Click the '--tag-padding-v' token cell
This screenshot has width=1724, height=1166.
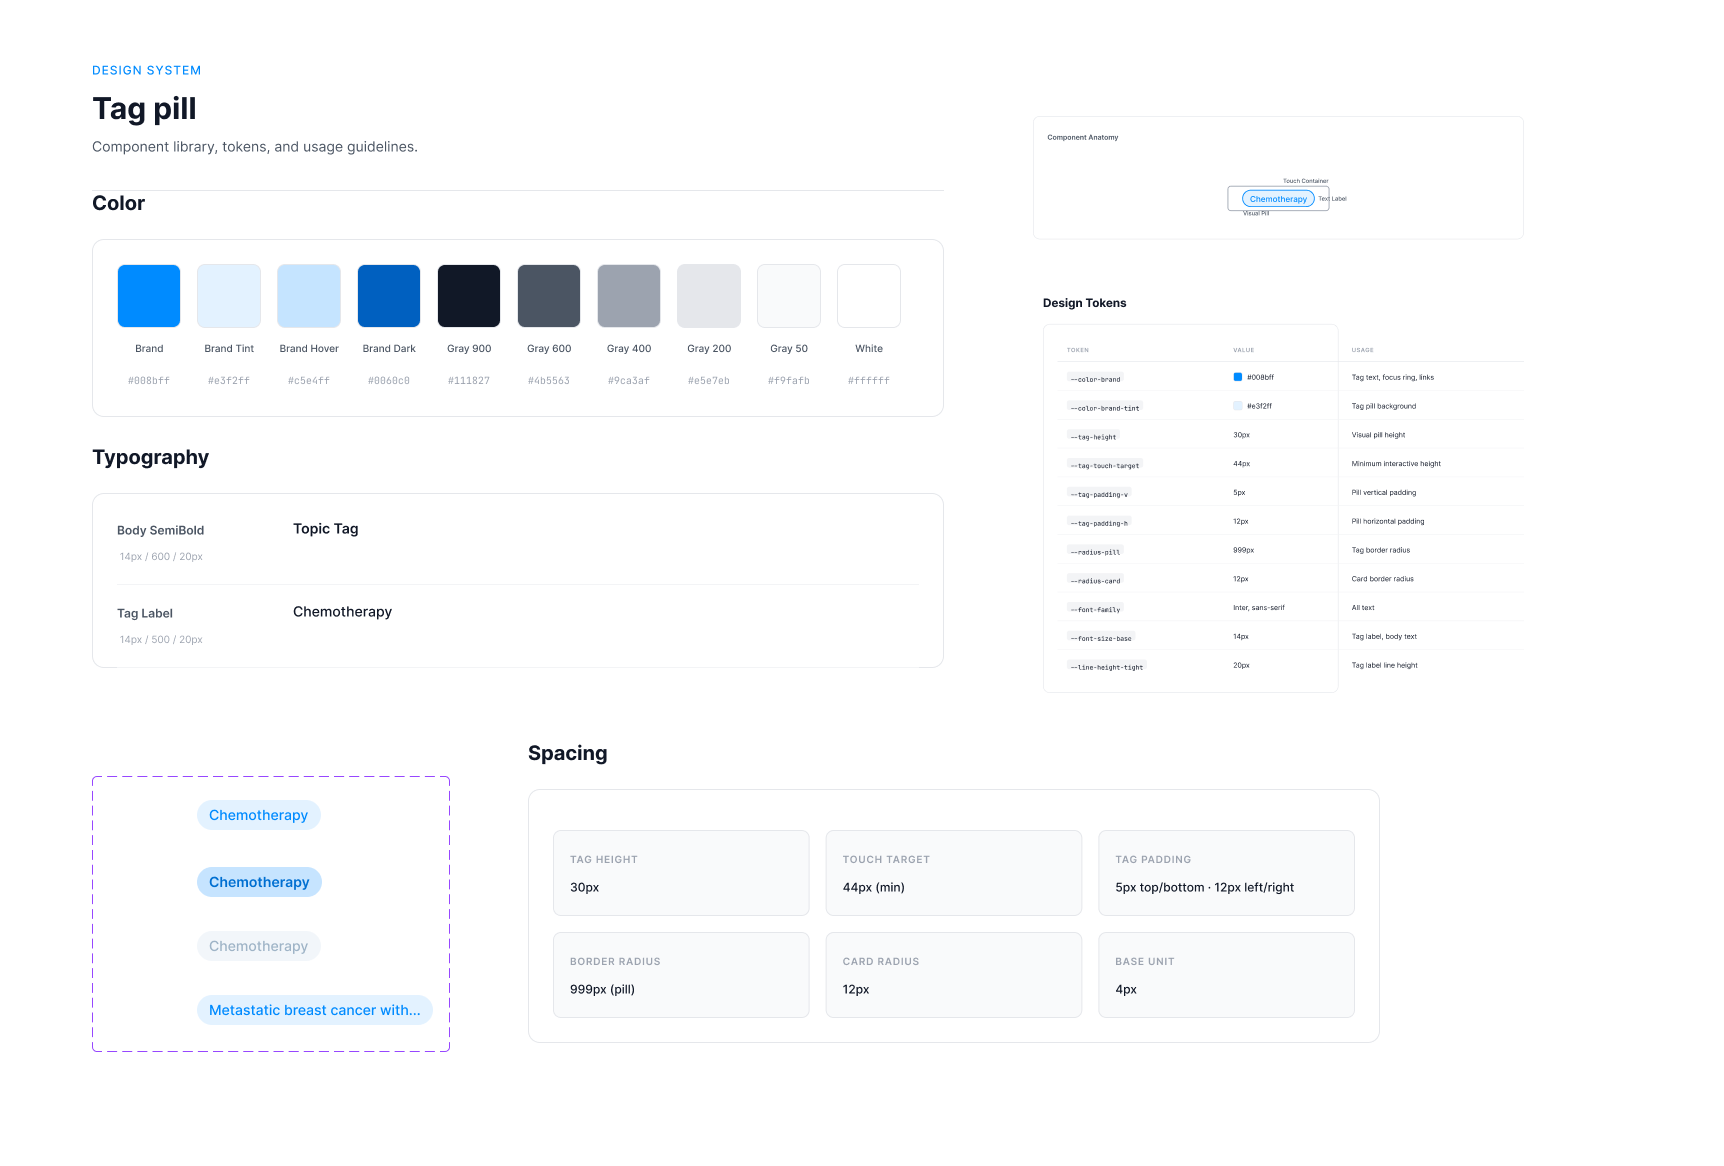click(x=1099, y=494)
